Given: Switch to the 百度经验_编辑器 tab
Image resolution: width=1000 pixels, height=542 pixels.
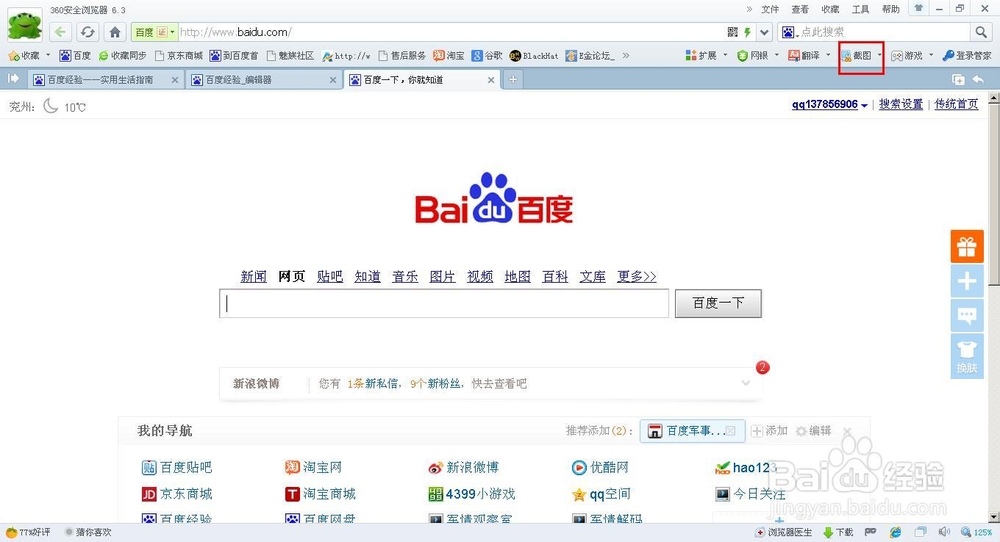Looking at the screenshot, I should tap(263, 80).
